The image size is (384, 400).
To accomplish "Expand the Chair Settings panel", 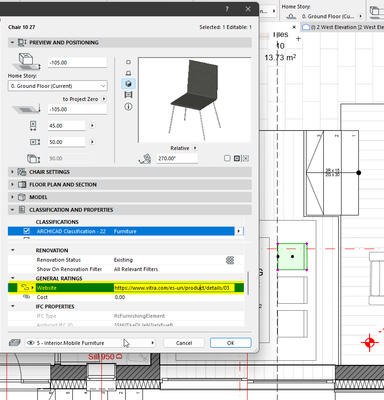I will (12, 172).
